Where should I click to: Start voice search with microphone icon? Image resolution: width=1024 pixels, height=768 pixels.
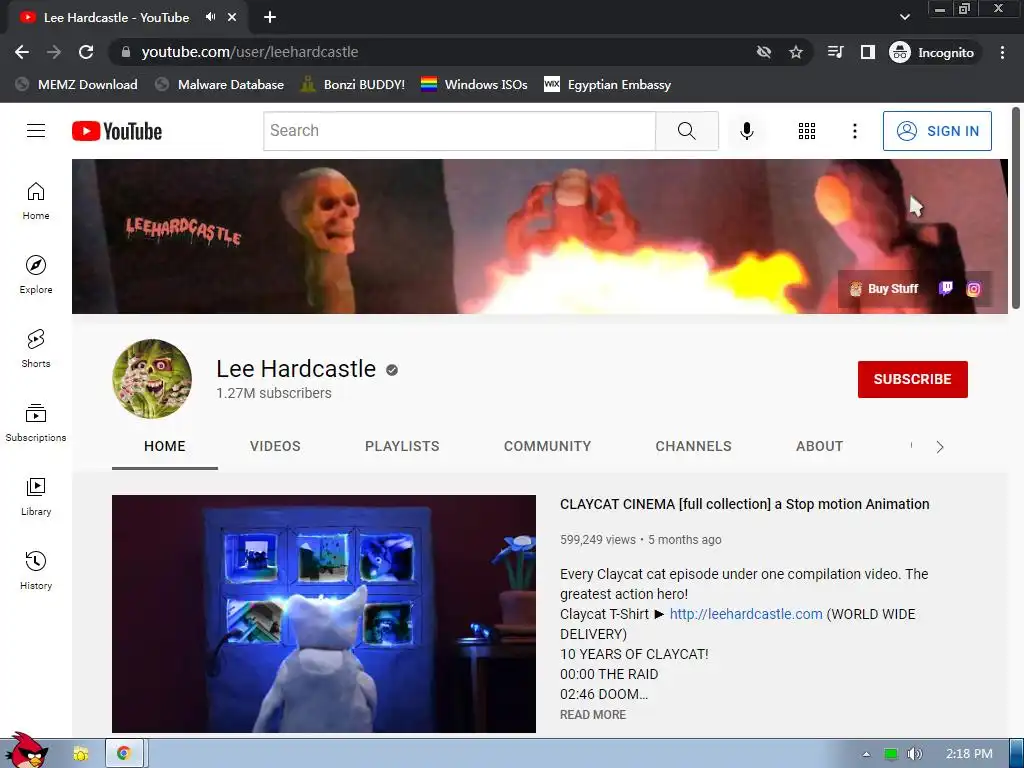pos(746,131)
